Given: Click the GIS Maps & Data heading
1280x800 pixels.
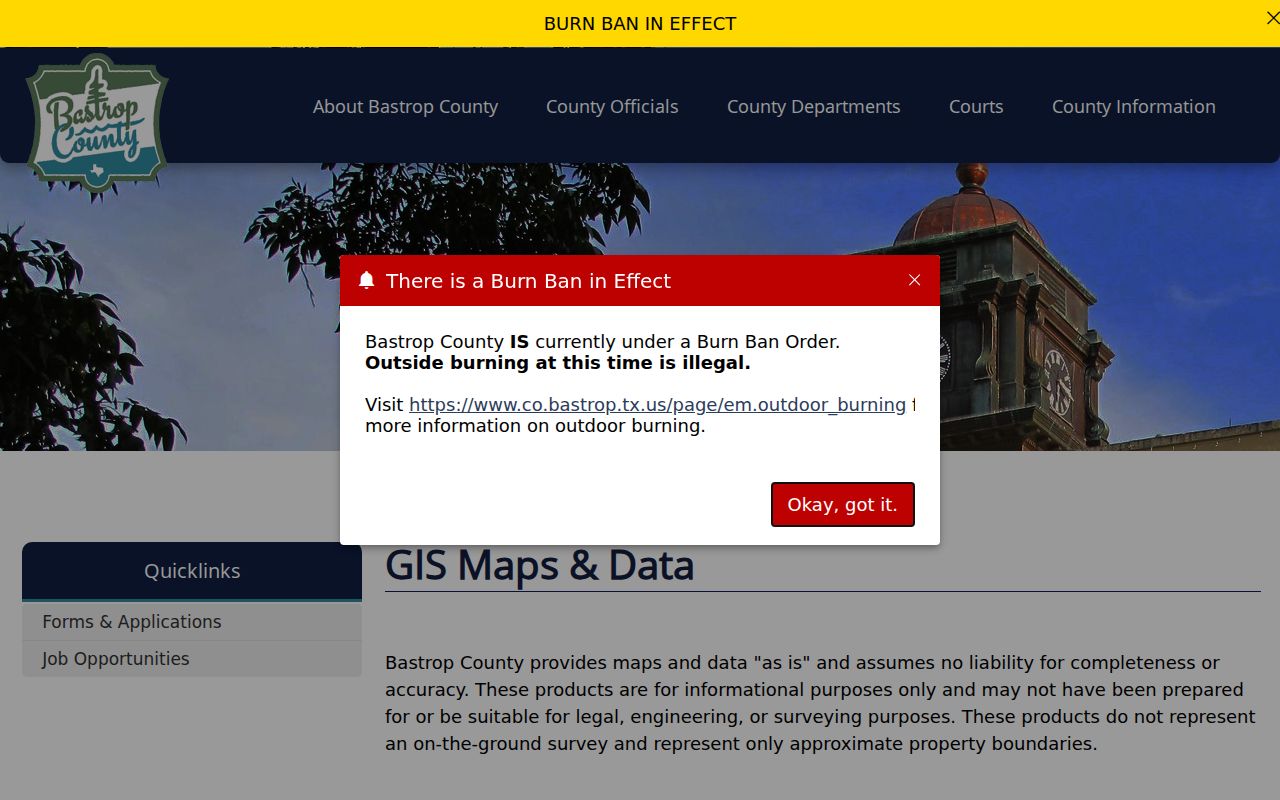Looking at the screenshot, I should tap(539, 565).
